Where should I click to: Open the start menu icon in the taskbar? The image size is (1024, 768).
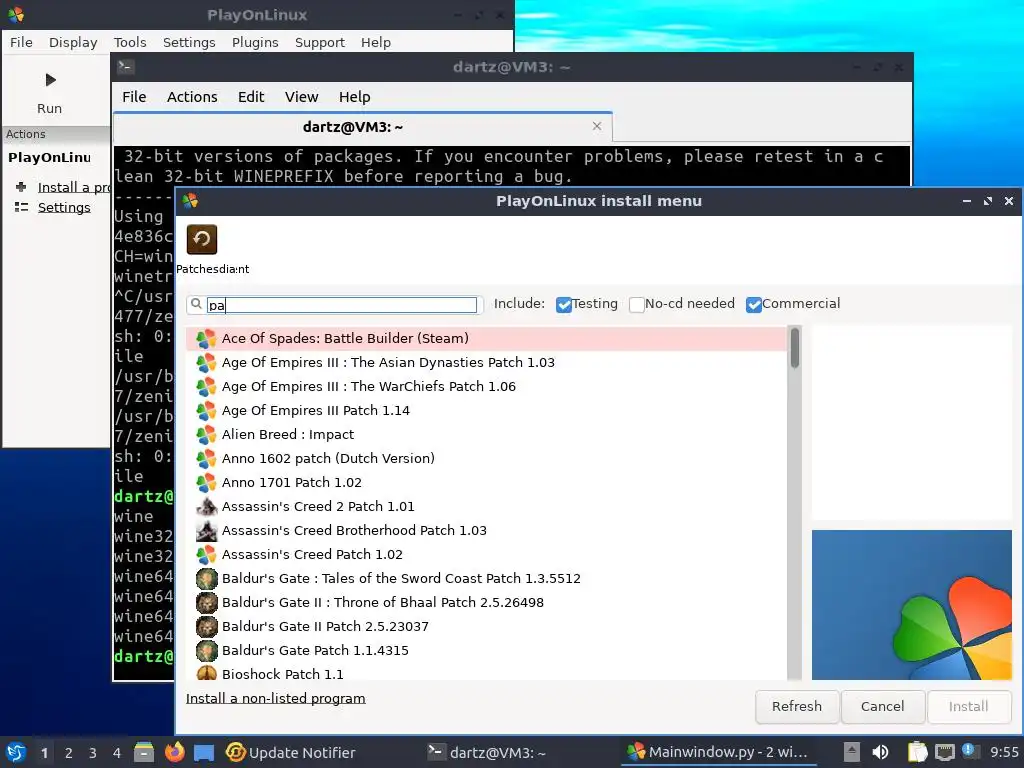coord(16,752)
